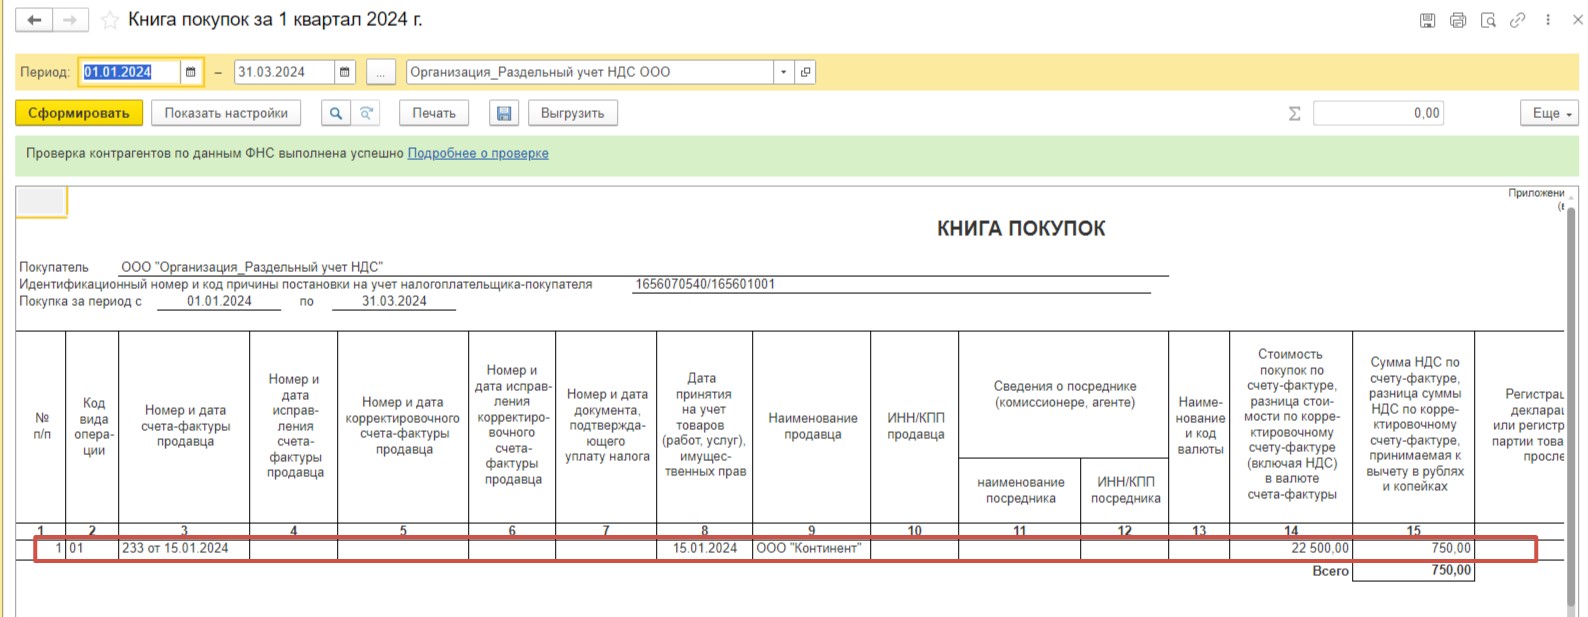Select the cell with 22 500,00
The width and height of the screenshot is (1588, 617).
1291,548
